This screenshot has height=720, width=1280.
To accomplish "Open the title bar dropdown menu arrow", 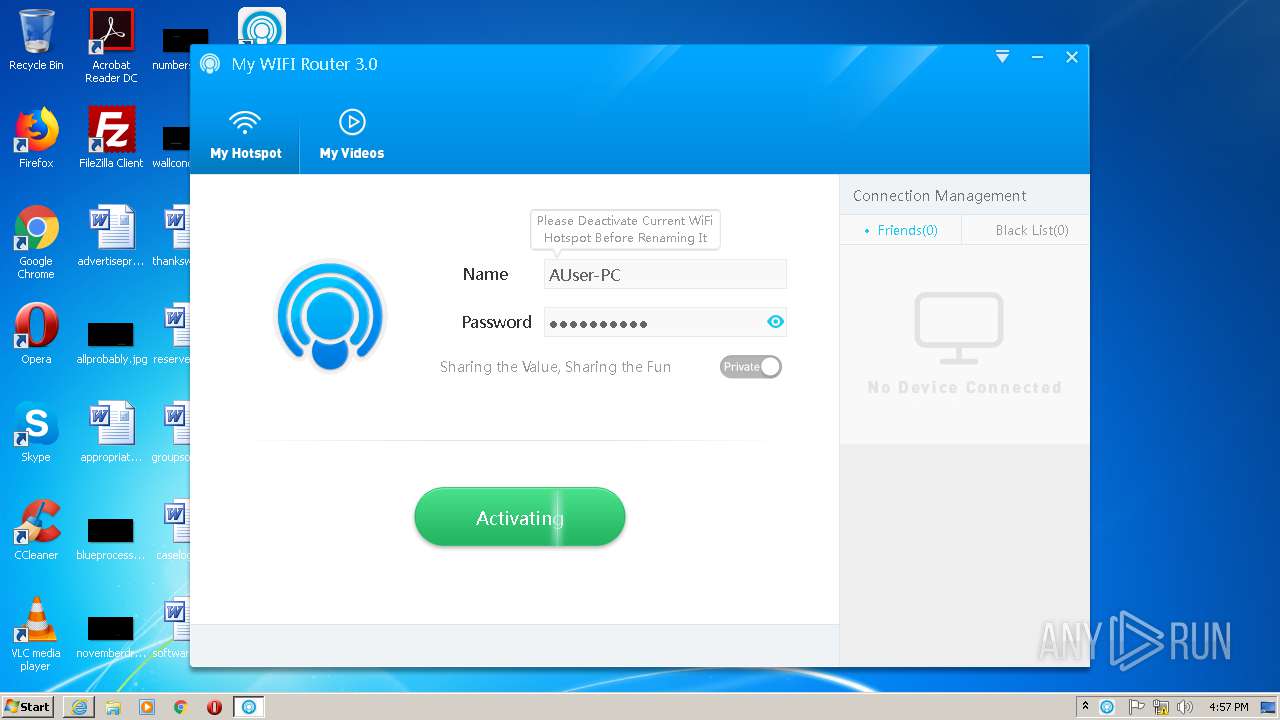I will coord(1002,57).
